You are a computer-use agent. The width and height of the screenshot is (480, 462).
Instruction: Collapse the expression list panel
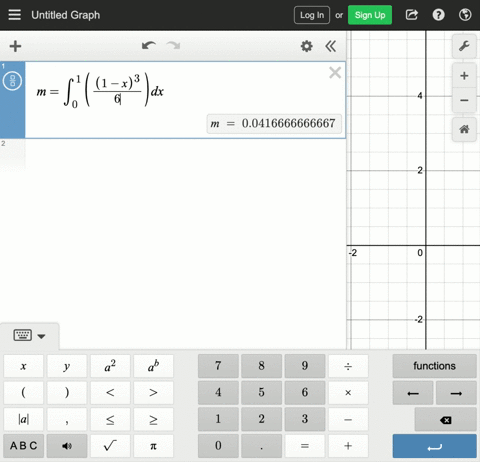tap(330, 46)
